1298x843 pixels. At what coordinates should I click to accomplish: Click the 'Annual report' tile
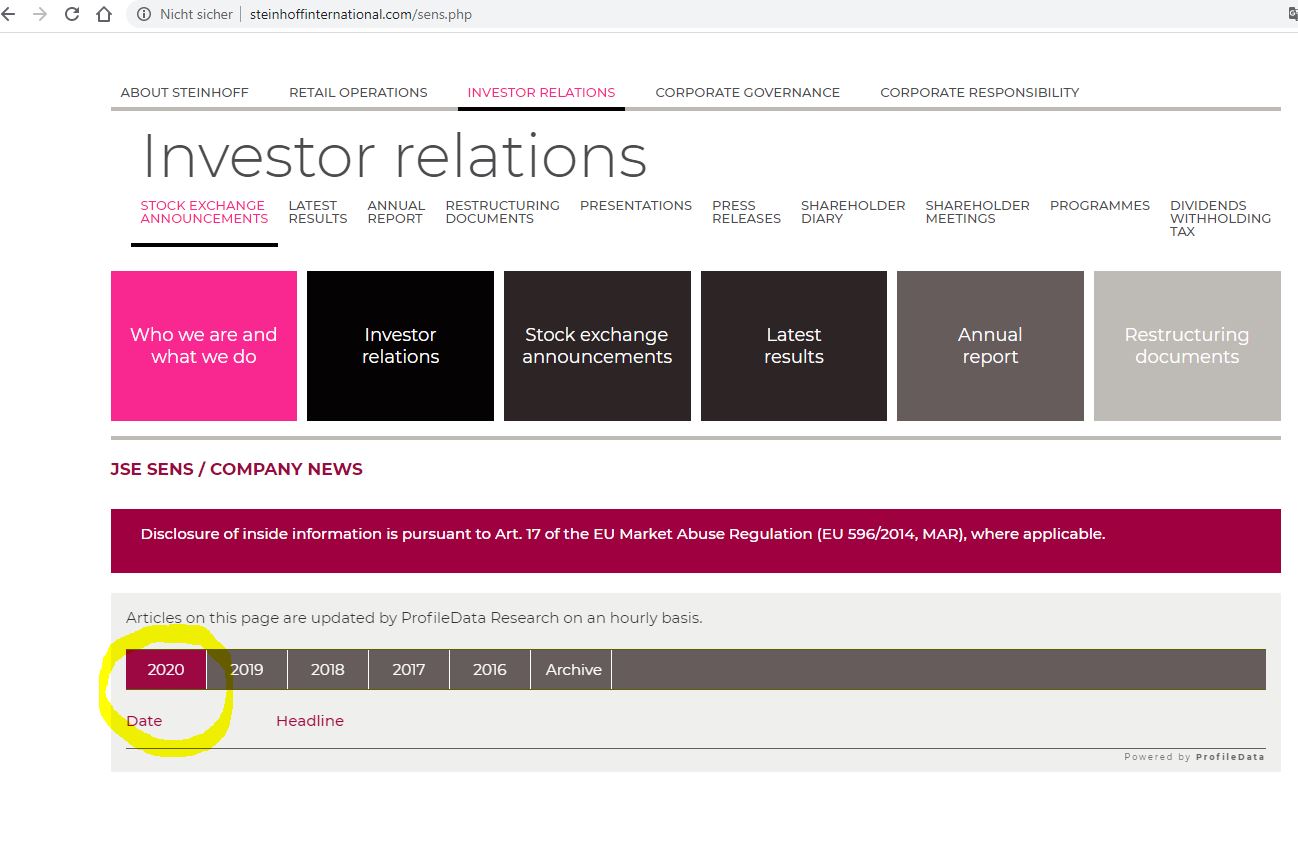(x=989, y=345)
